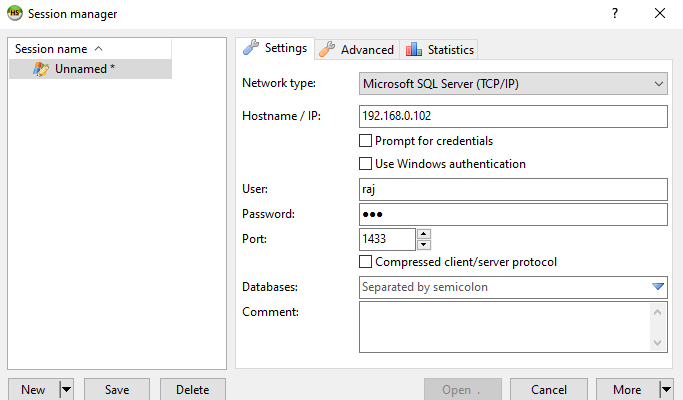Click the Databases label
The height and width of the screenshot is (400, 683).
pos(270,287)
